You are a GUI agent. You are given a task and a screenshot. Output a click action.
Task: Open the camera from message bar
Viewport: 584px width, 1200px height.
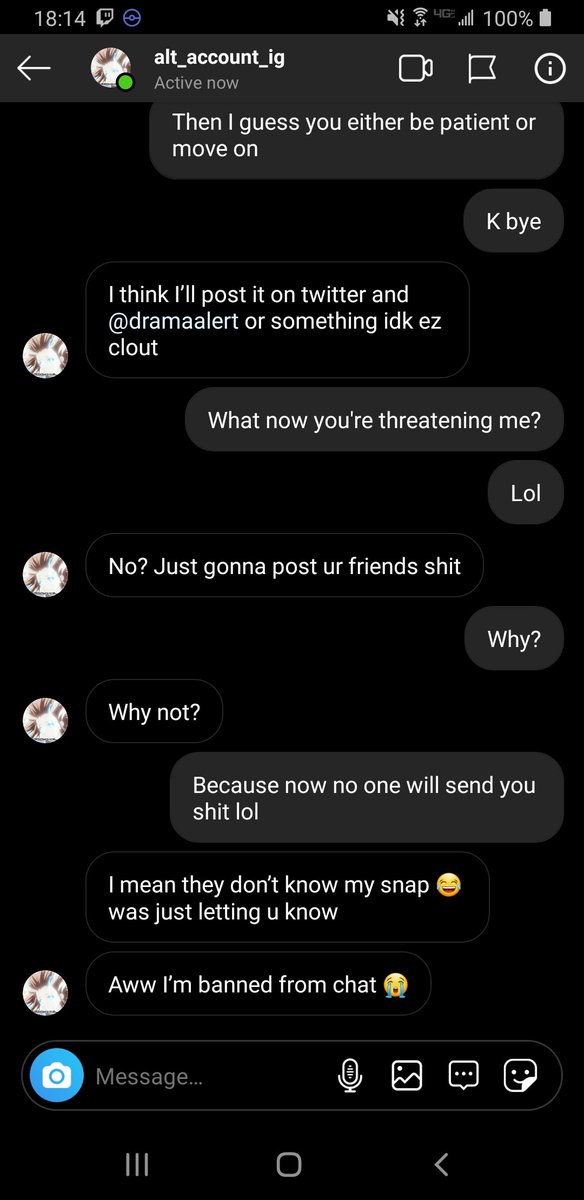[57, 1076]
